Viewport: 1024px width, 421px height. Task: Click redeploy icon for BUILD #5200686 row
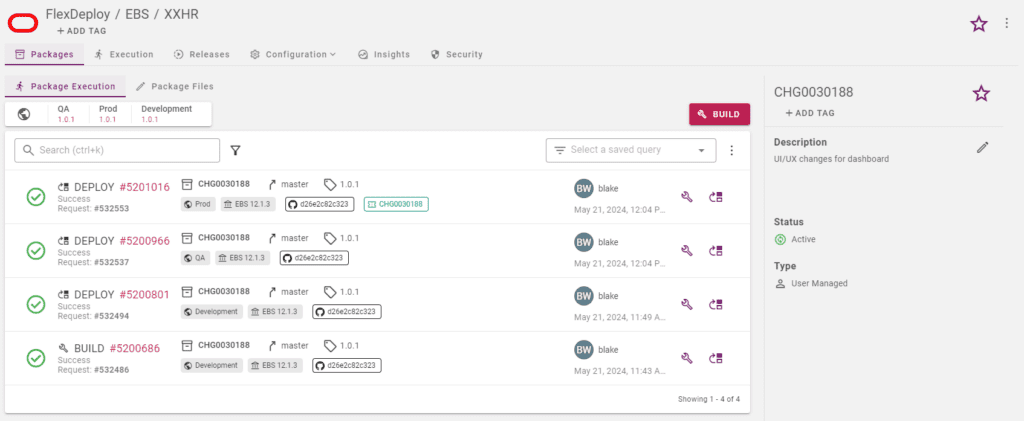[716, 358]
